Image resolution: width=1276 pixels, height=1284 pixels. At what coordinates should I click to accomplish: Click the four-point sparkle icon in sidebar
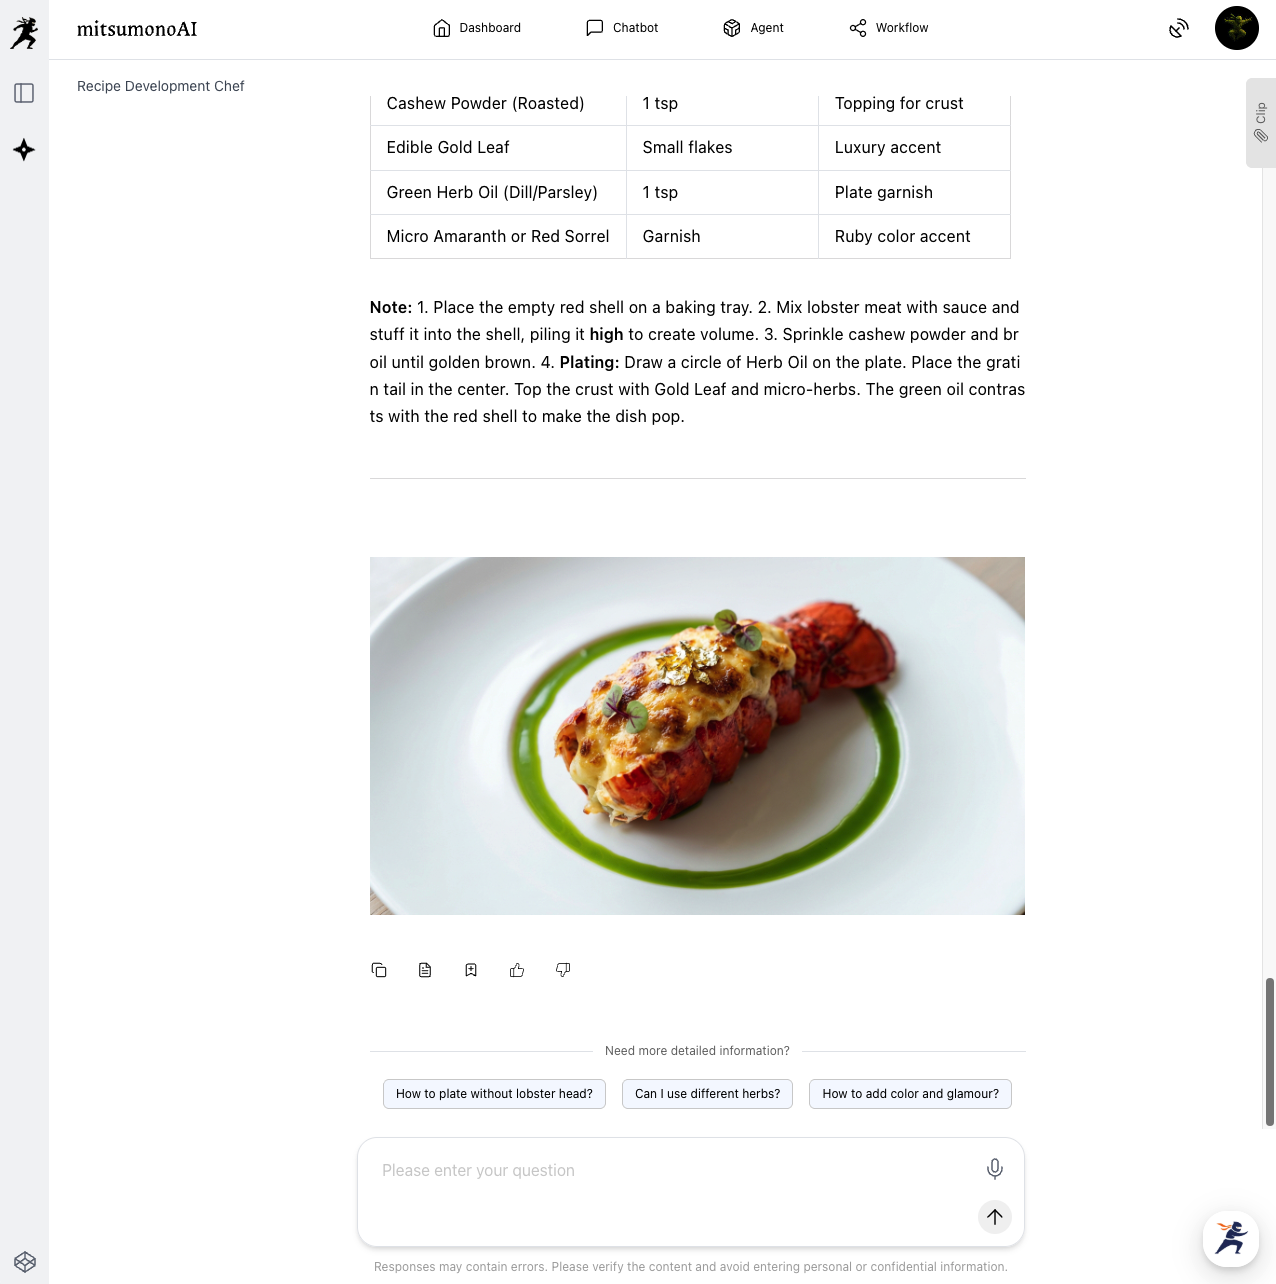point(24,150)
